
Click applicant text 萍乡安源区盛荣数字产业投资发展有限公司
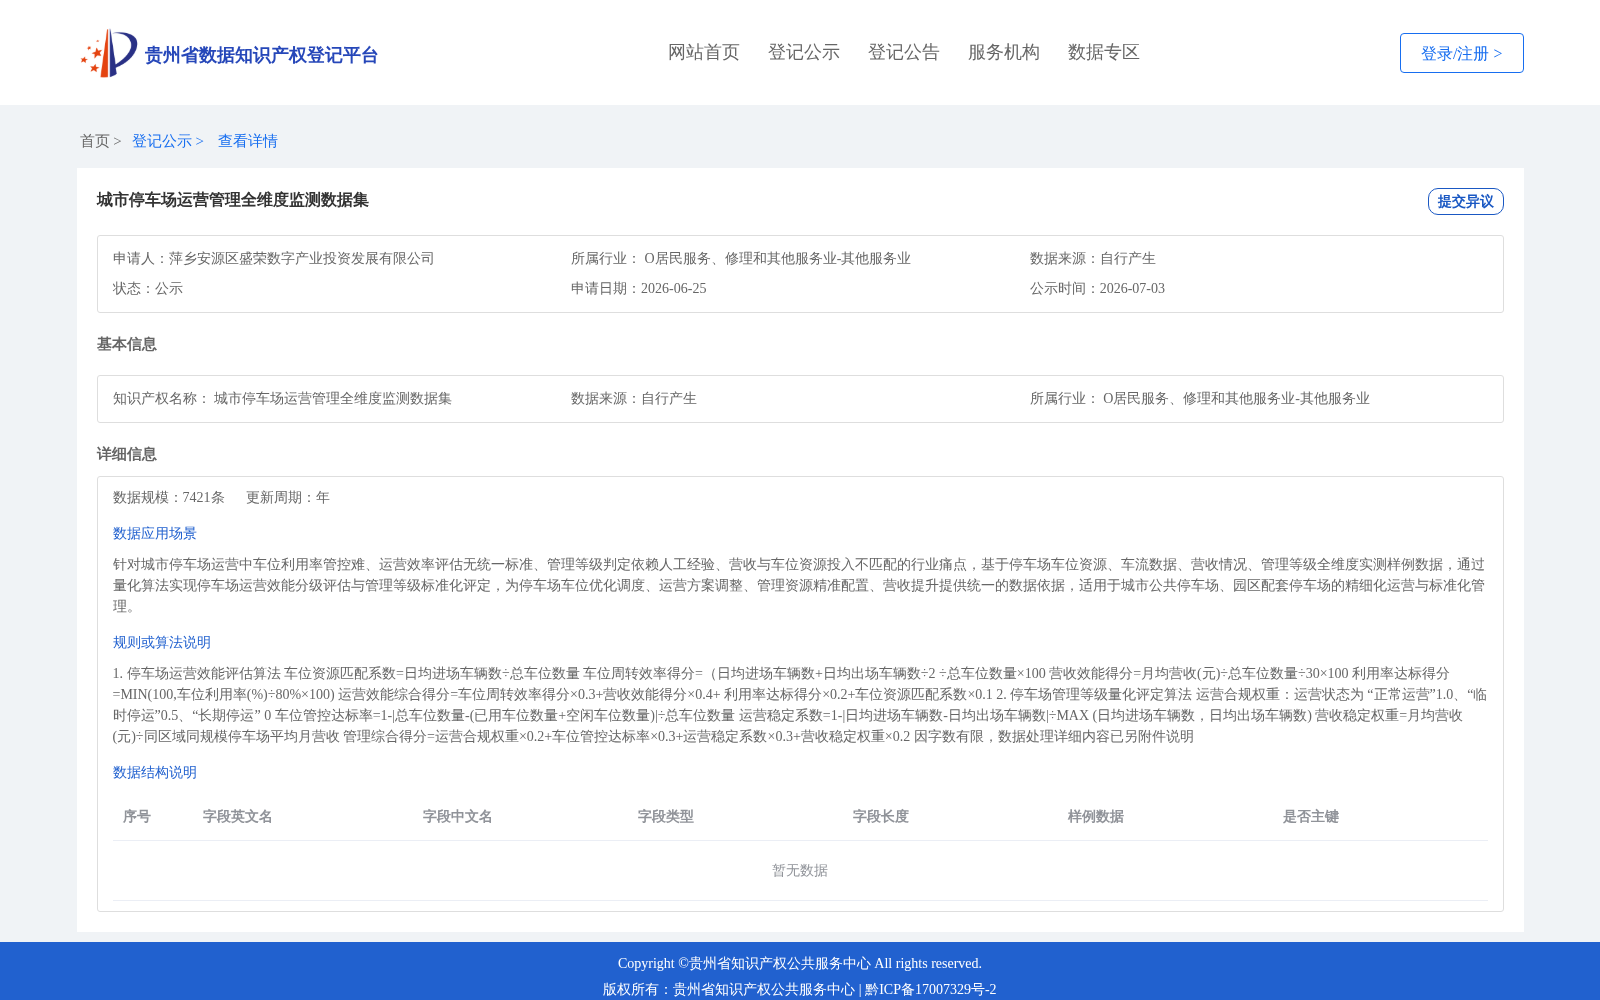(x=302, y=258)
